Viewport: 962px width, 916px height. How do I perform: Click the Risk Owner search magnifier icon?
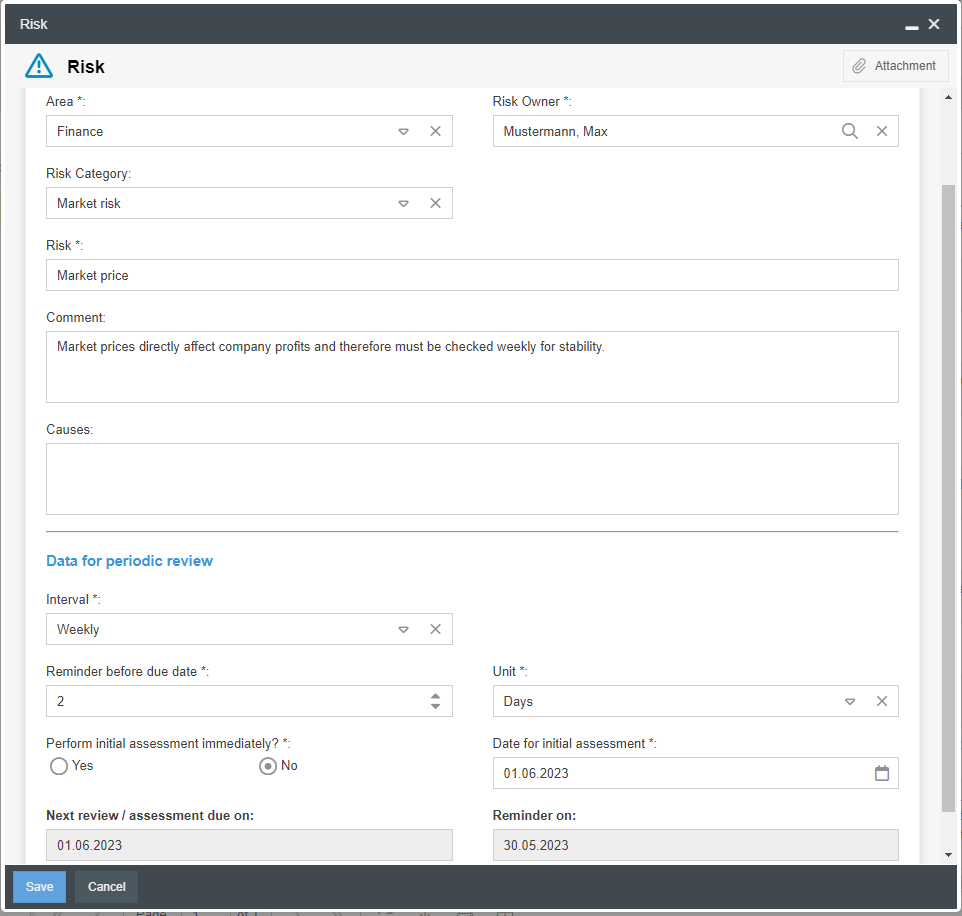pos(850,131)
